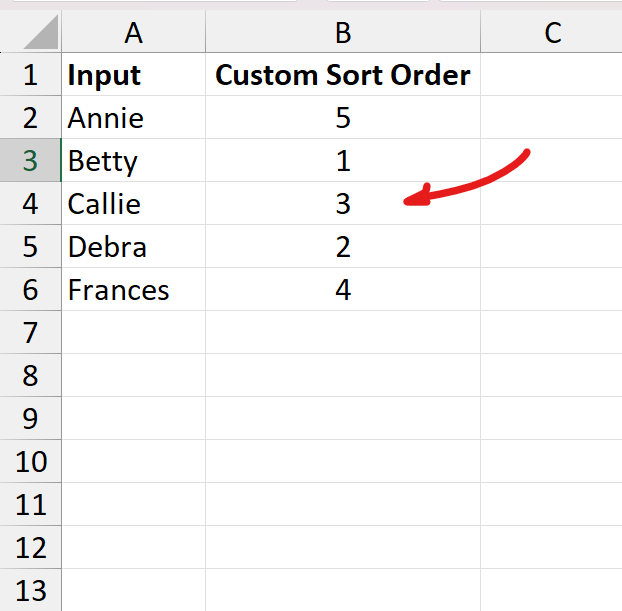
Task: Select row 3 header
Action: coord(30,161)
